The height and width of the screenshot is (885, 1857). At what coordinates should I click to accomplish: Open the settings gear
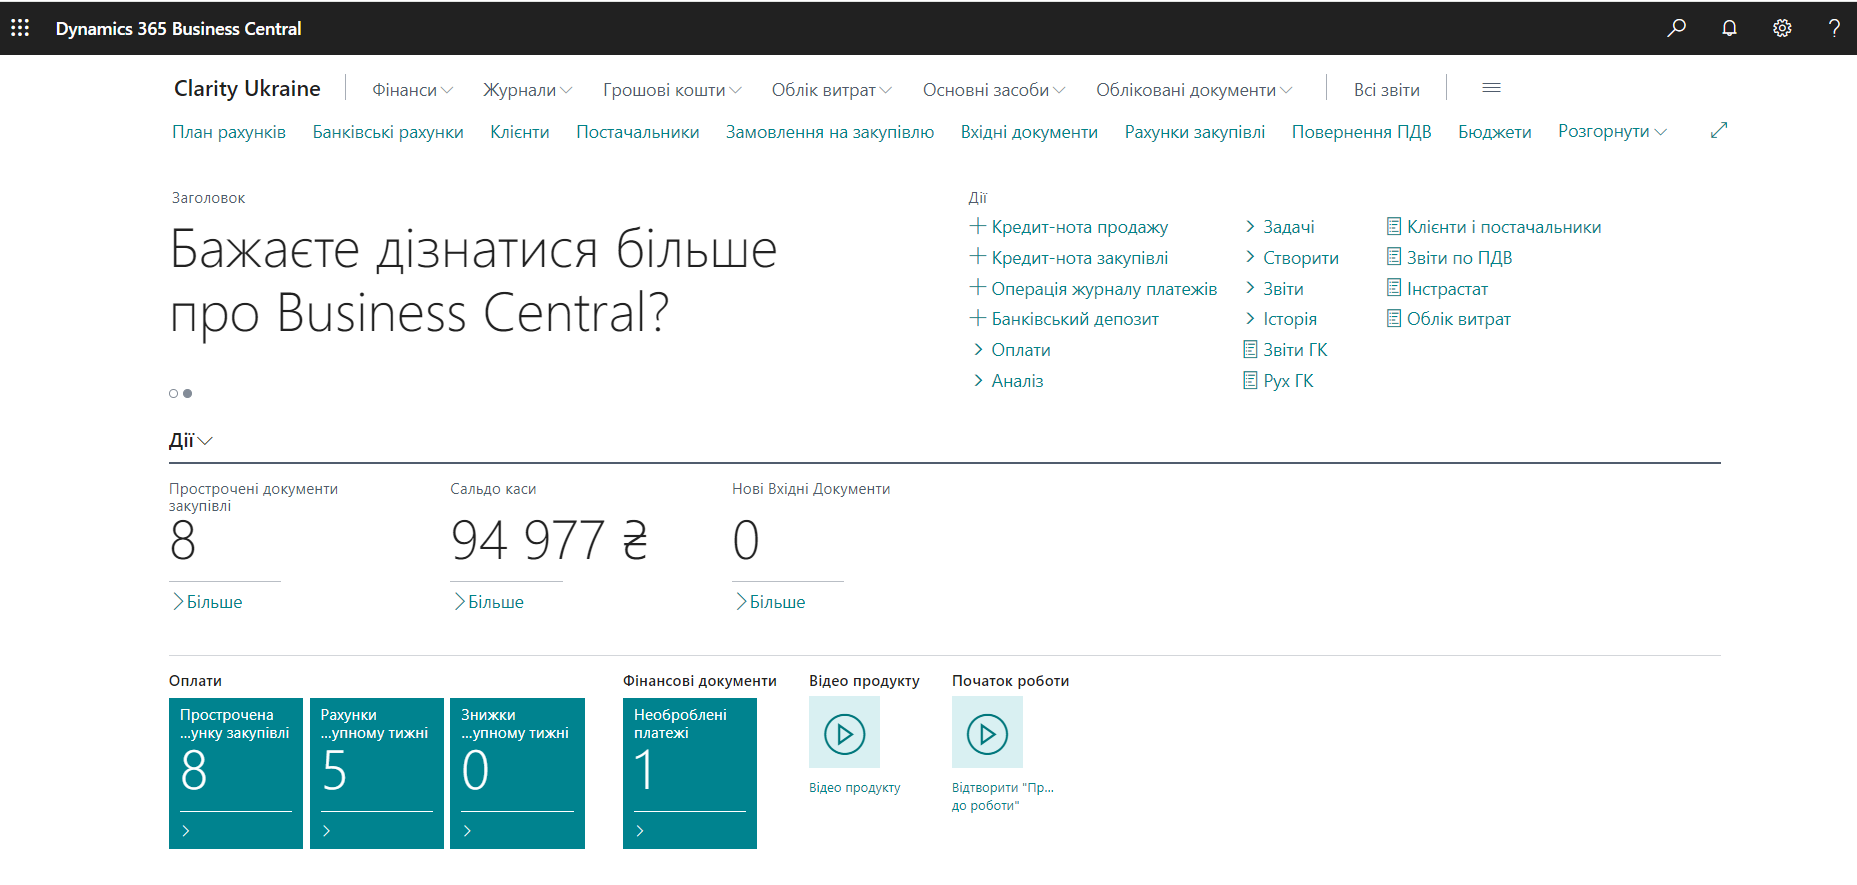pos(1782,28)
